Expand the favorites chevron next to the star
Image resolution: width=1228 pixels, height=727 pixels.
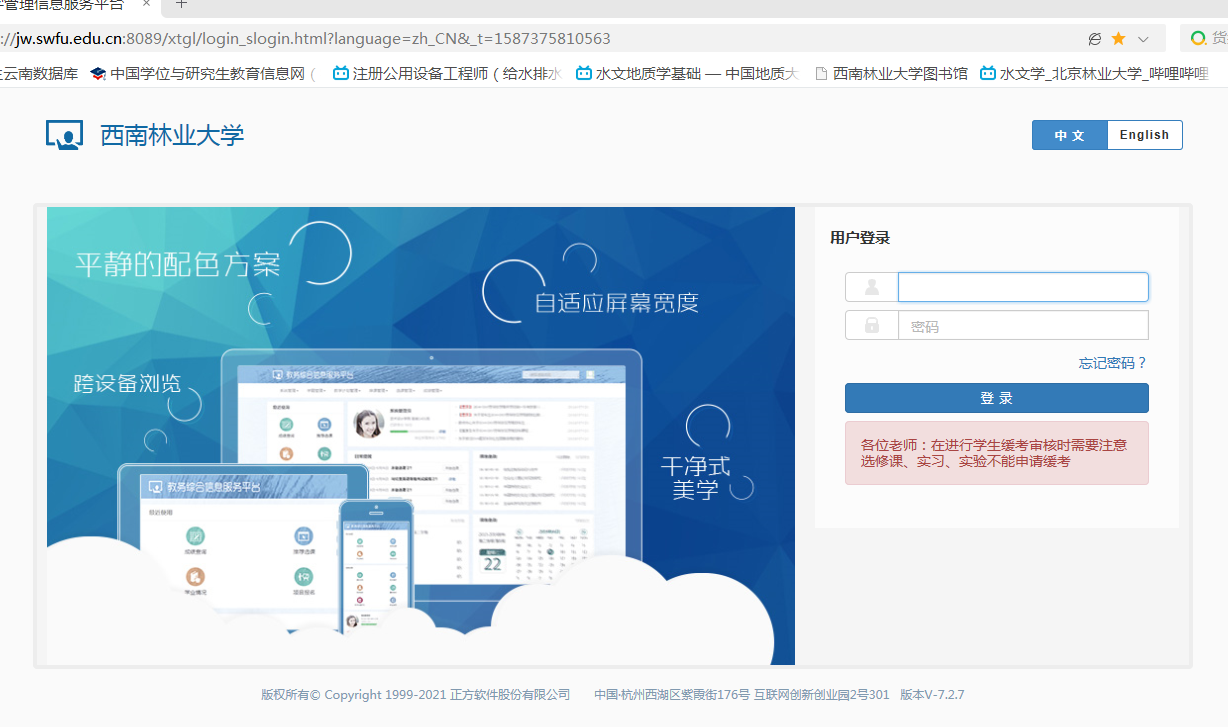pos(1143,37)
